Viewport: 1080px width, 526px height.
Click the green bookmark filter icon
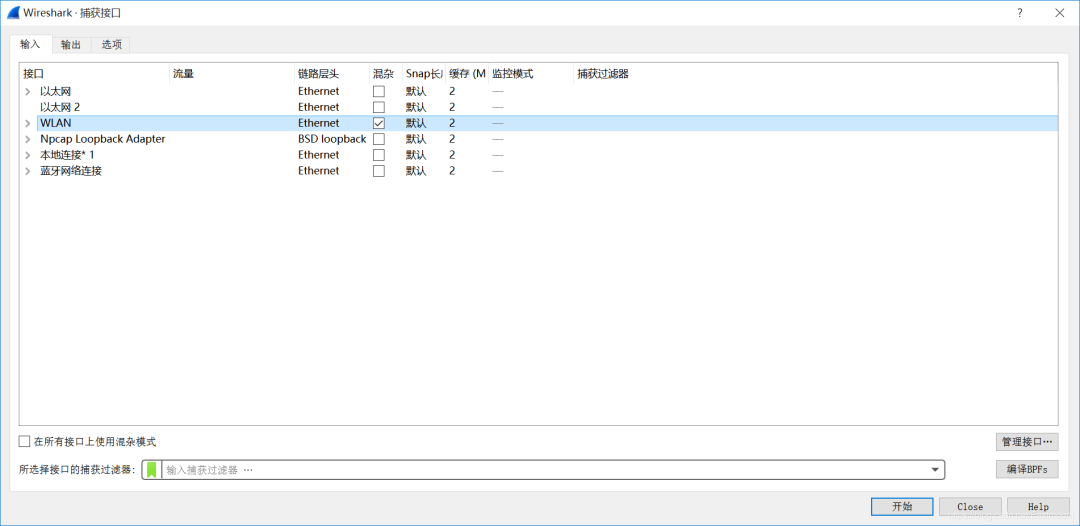(152, 470)
